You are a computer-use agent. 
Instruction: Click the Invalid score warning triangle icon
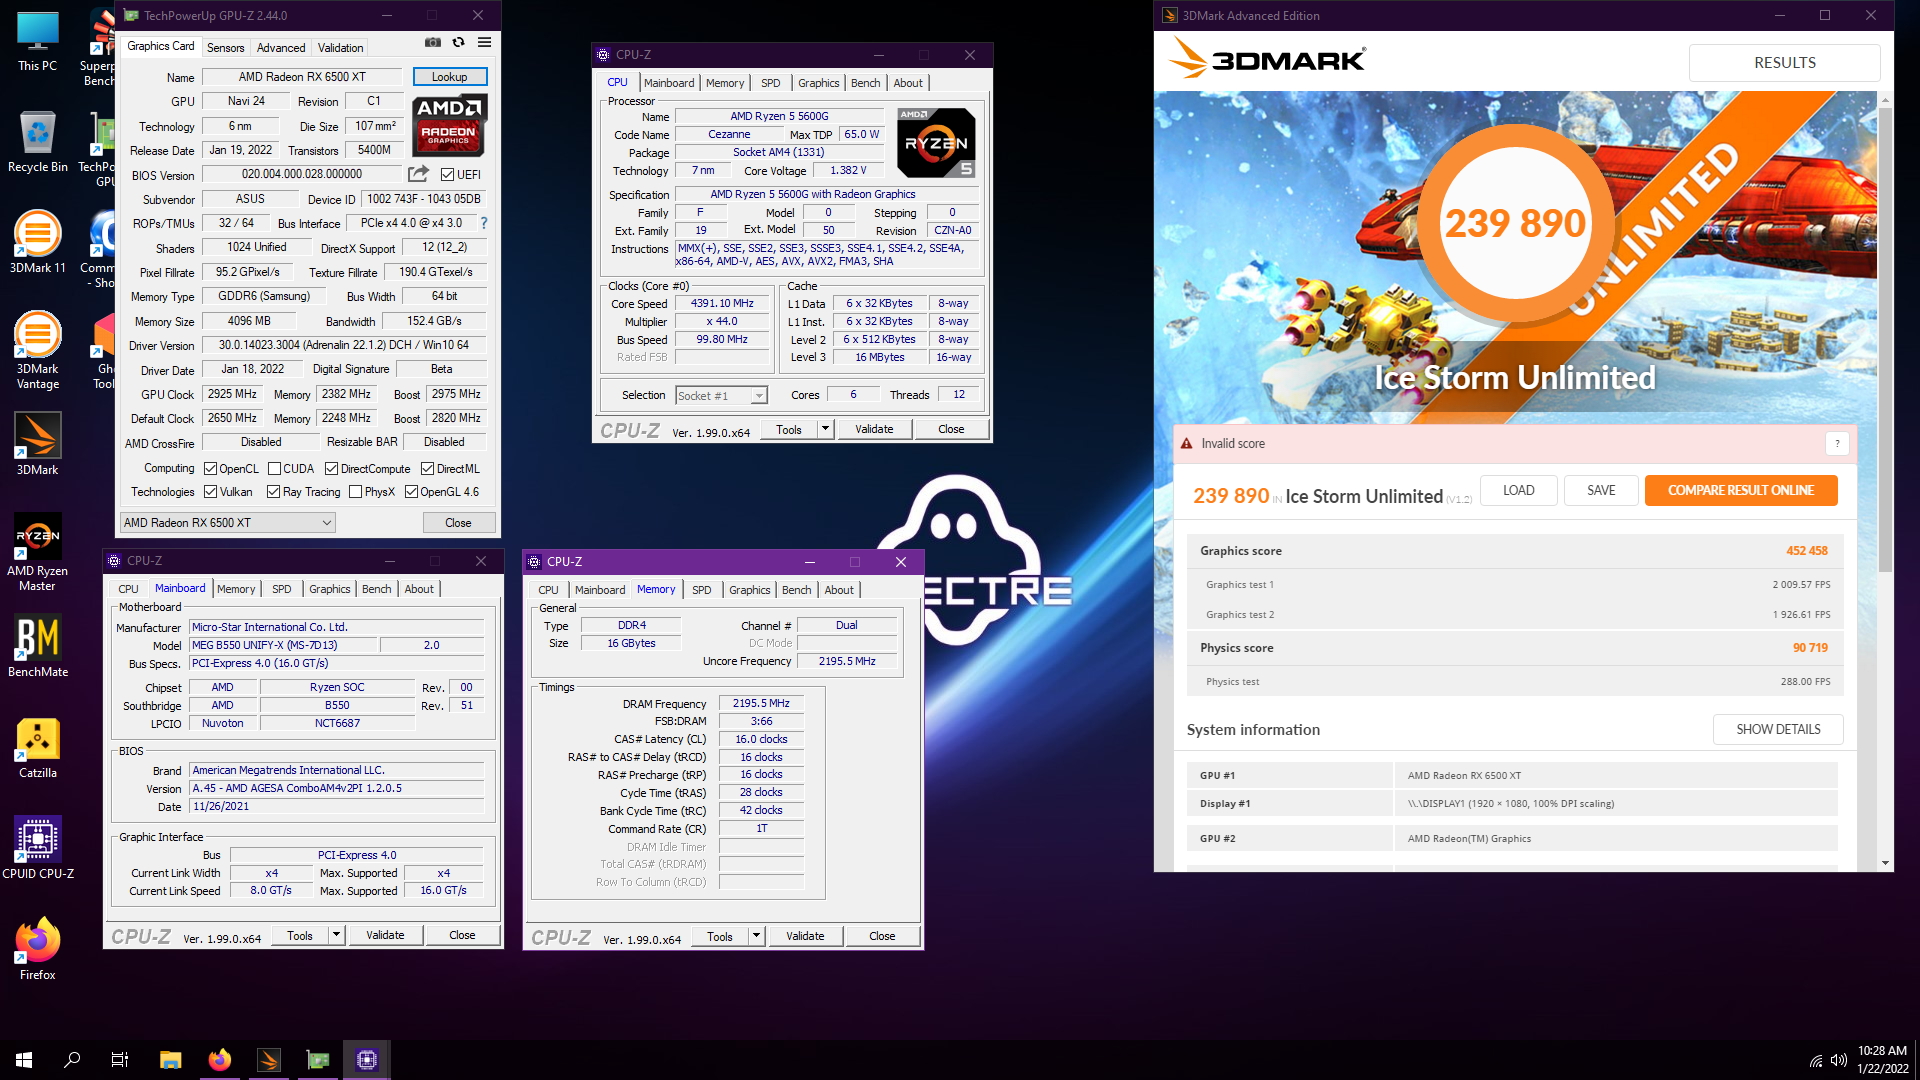[1186, 444]
